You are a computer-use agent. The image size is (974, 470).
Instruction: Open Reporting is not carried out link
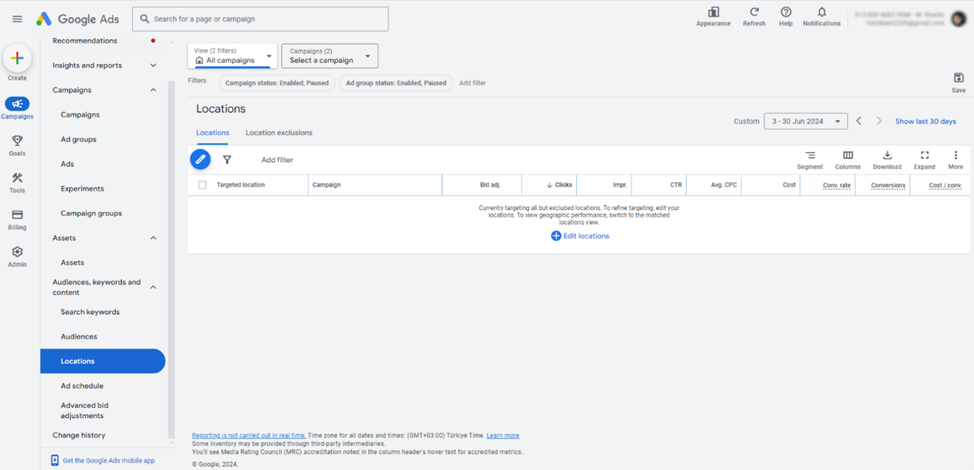(x=248, y=436)
